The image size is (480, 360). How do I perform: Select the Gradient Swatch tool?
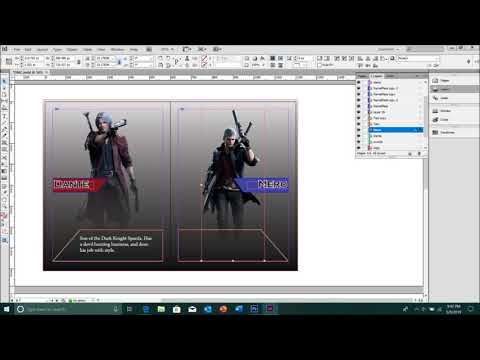(5, 171)
